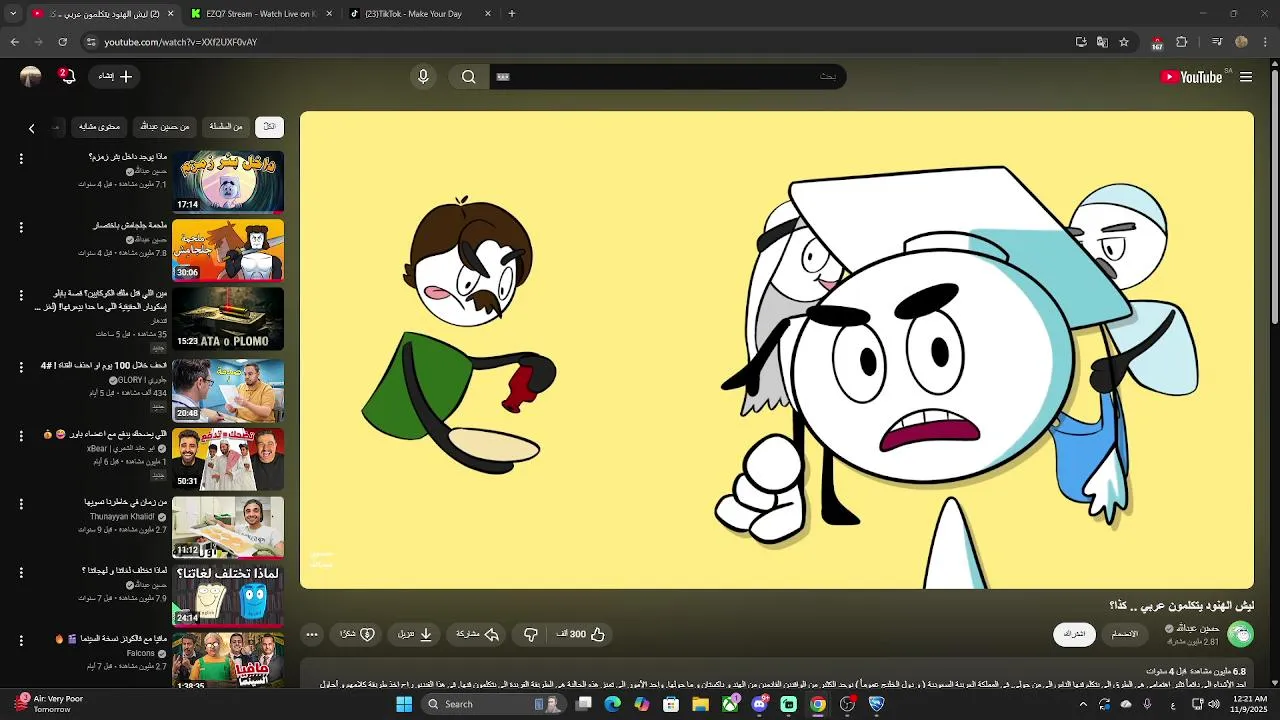Open a new browser tab
Screen dimensions: 1280x720
tap(512, 14)
